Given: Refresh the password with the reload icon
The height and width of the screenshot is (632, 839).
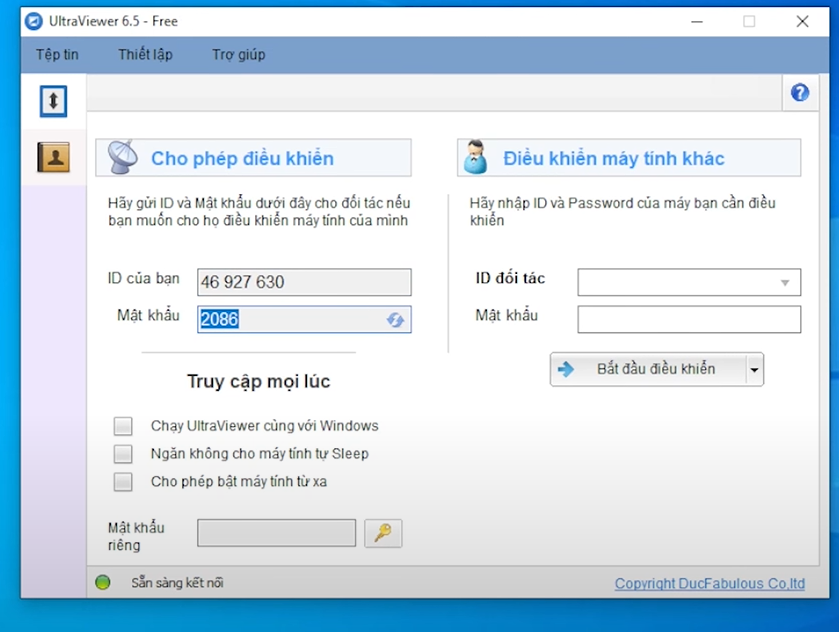Looking at the screenshot, I should pos(395,319).
